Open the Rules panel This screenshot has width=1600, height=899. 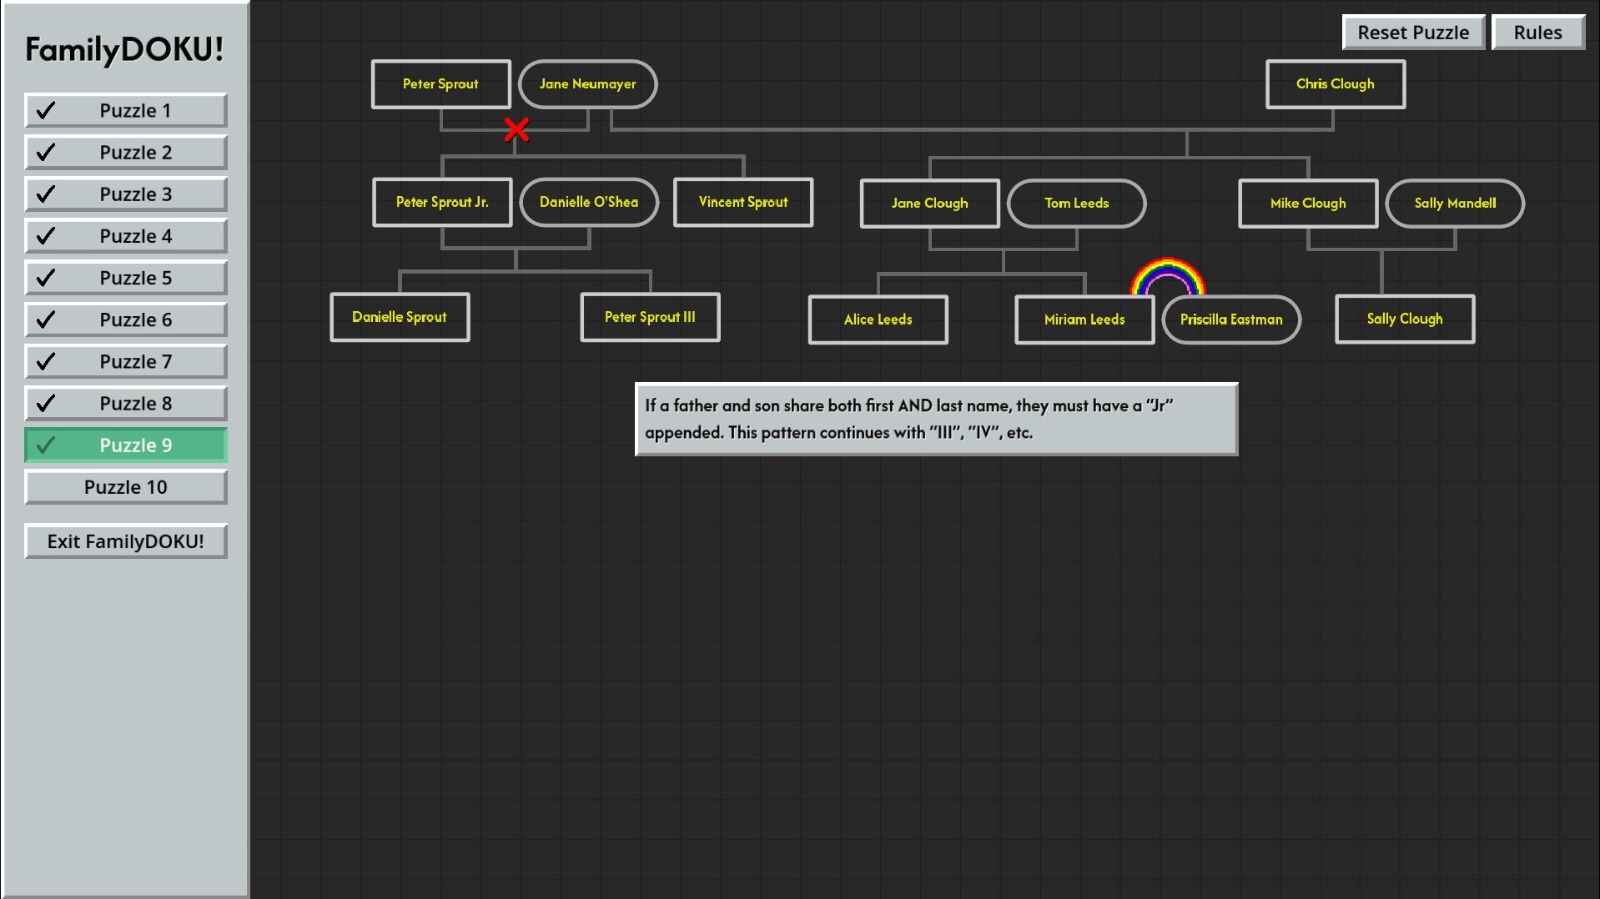point(1537,33)
